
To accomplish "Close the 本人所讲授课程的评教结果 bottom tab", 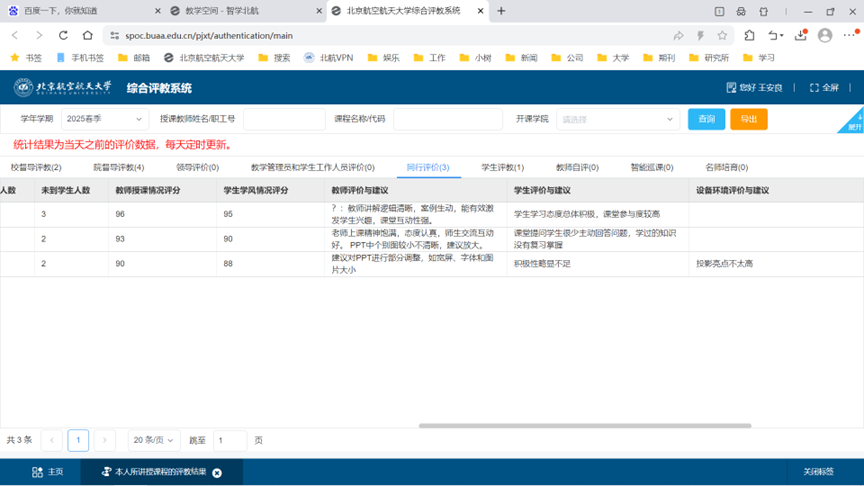I will coord(217,473).
